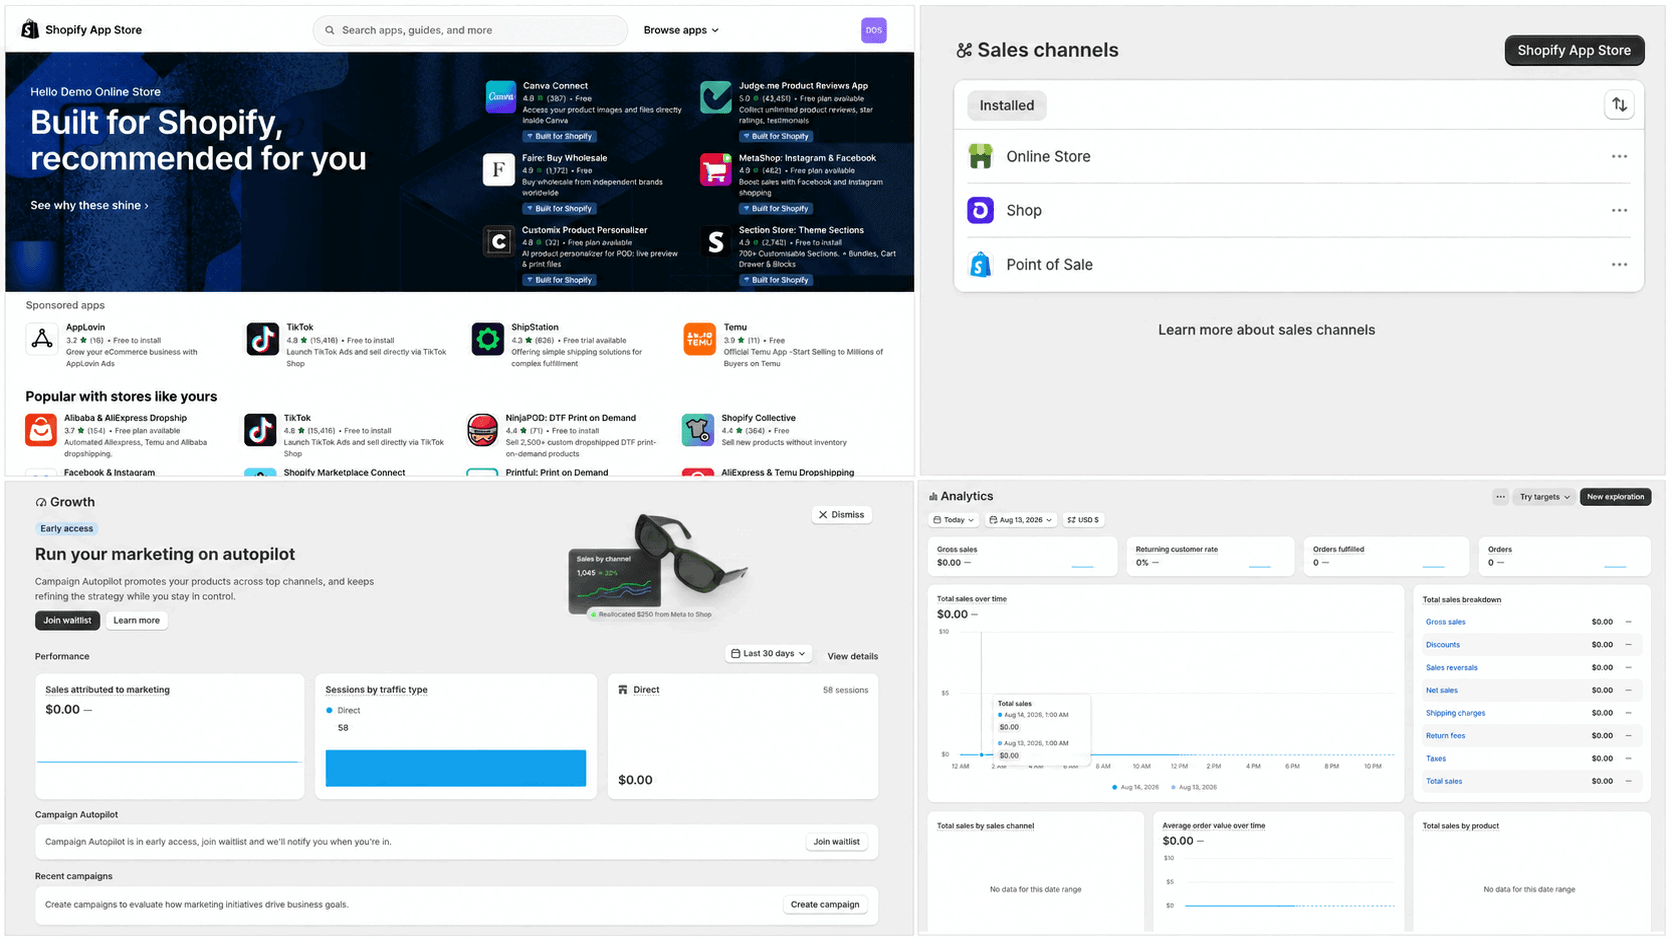The width and height of the screenshot is (1672, 941).
Task: Click the sort arrows icon in Sales channels
Action: point(1619,105)
